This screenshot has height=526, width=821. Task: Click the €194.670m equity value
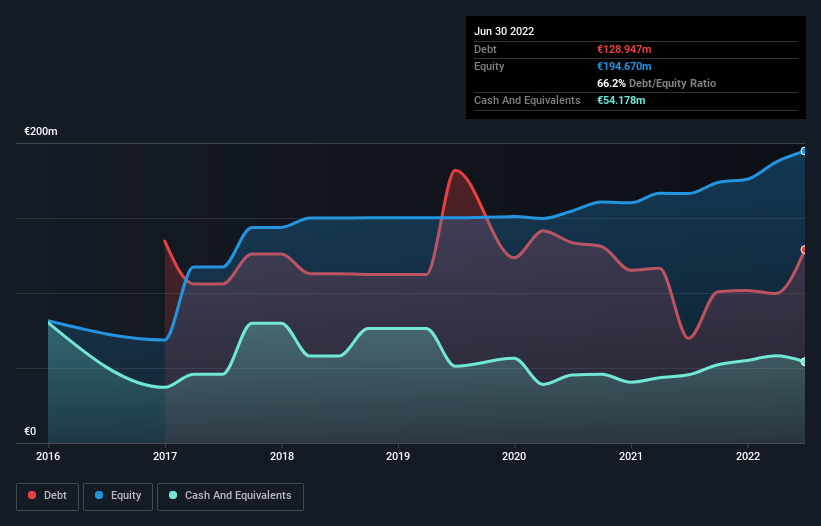click(x=624, y=66)
